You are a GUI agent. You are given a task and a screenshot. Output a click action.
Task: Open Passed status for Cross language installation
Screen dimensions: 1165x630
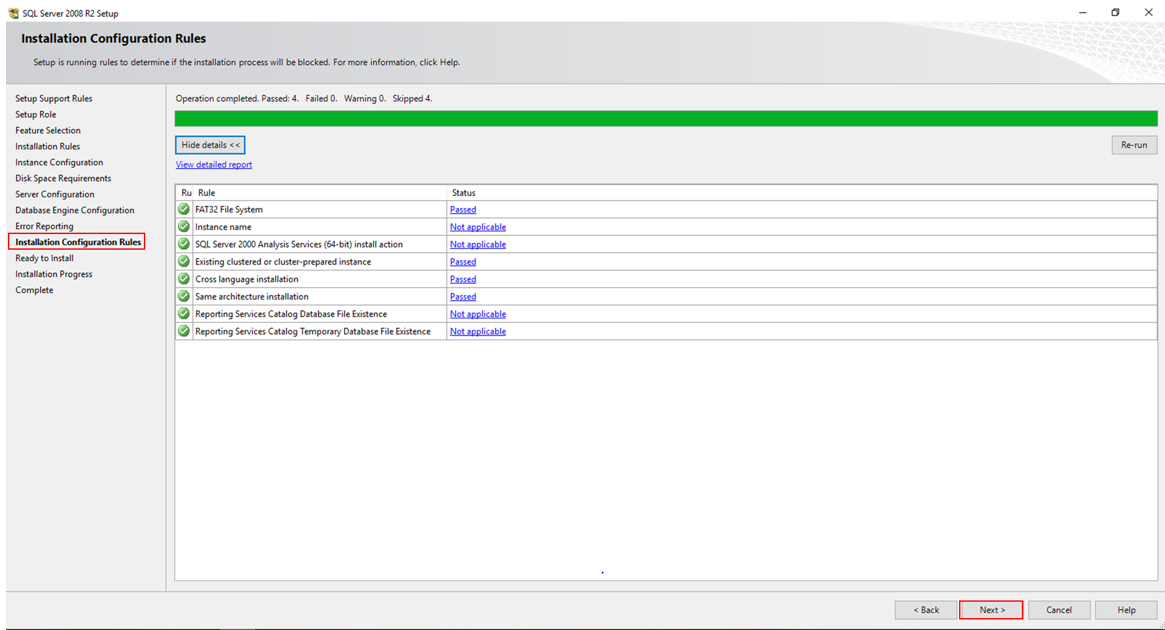[x=463, y=279]
